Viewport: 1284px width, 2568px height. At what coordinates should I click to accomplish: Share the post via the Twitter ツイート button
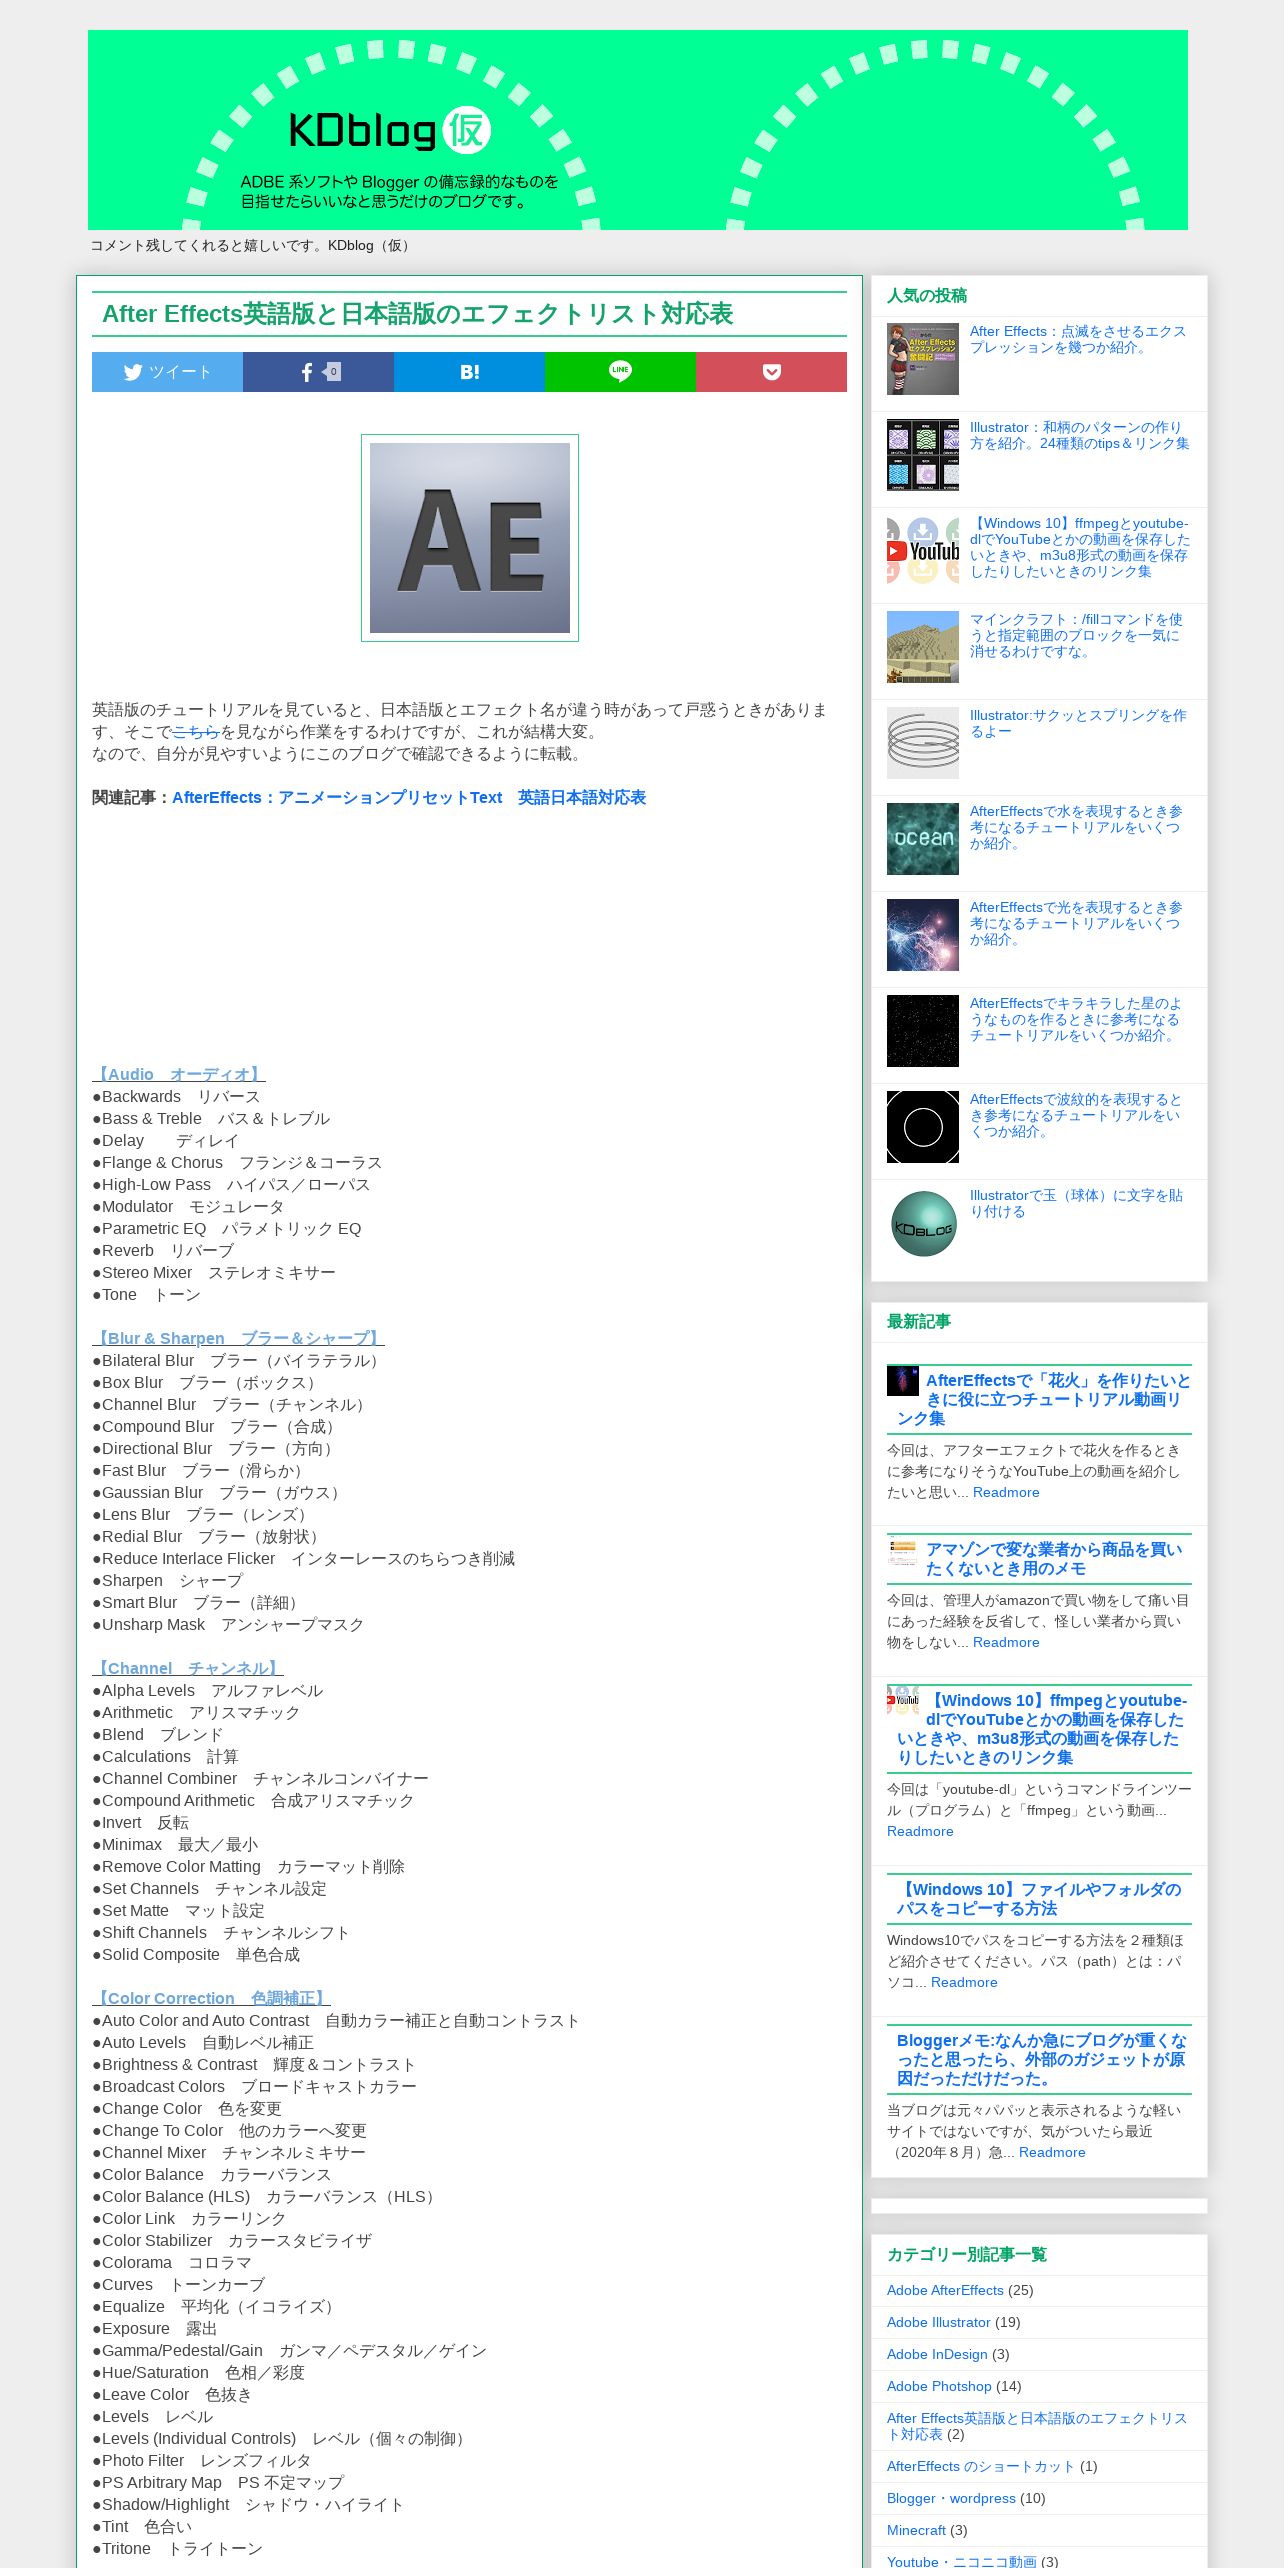(x=167, y=372)
